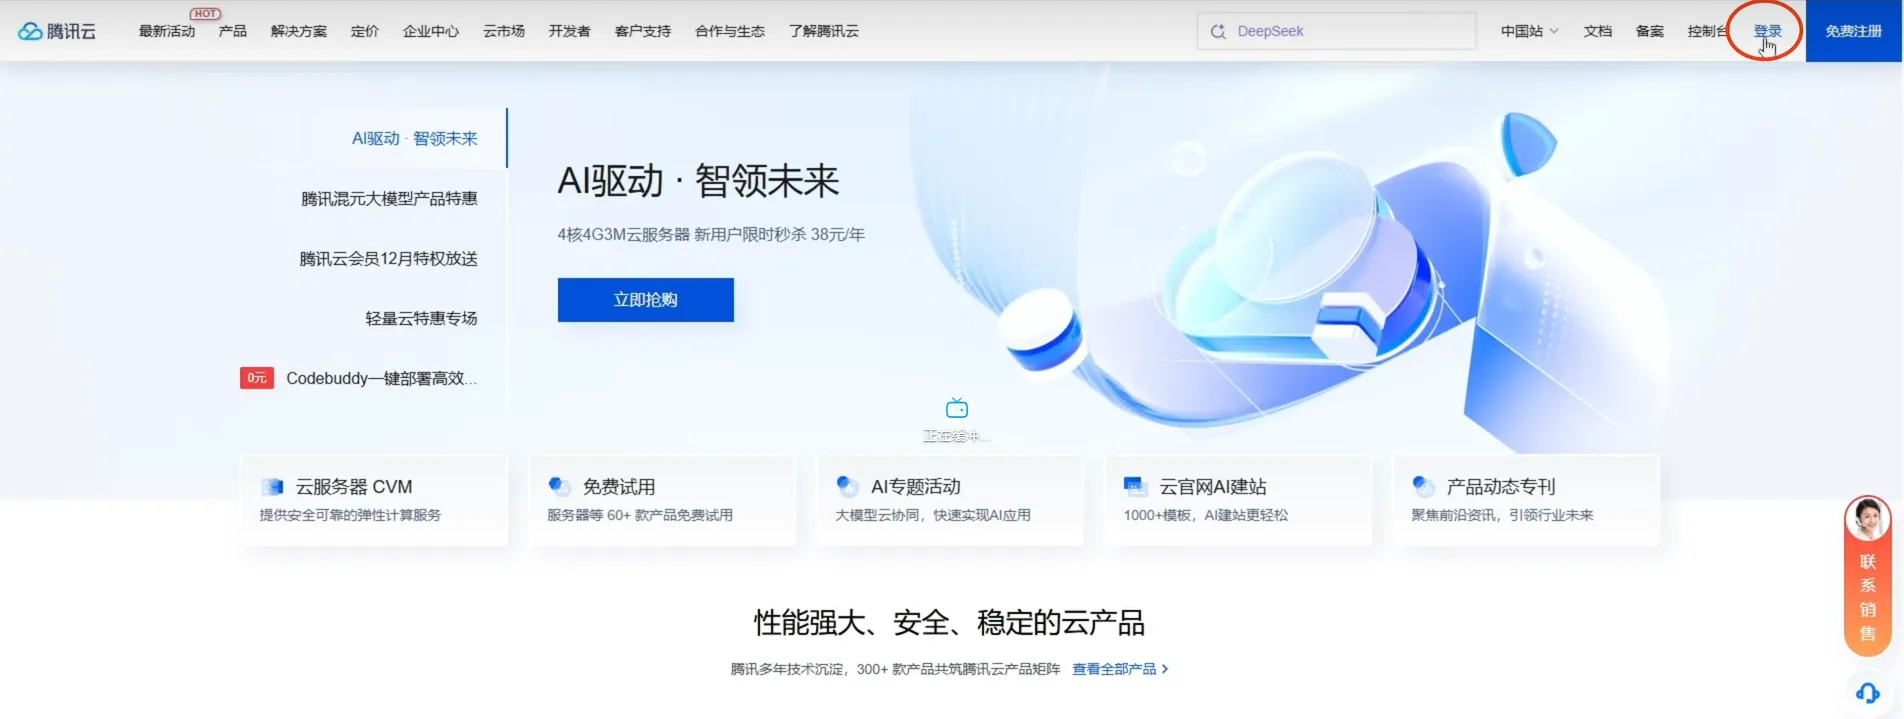Open the 查看全部产品 link
The height and width of the screenshot is (719, 1904).
tap(1119, 669)
